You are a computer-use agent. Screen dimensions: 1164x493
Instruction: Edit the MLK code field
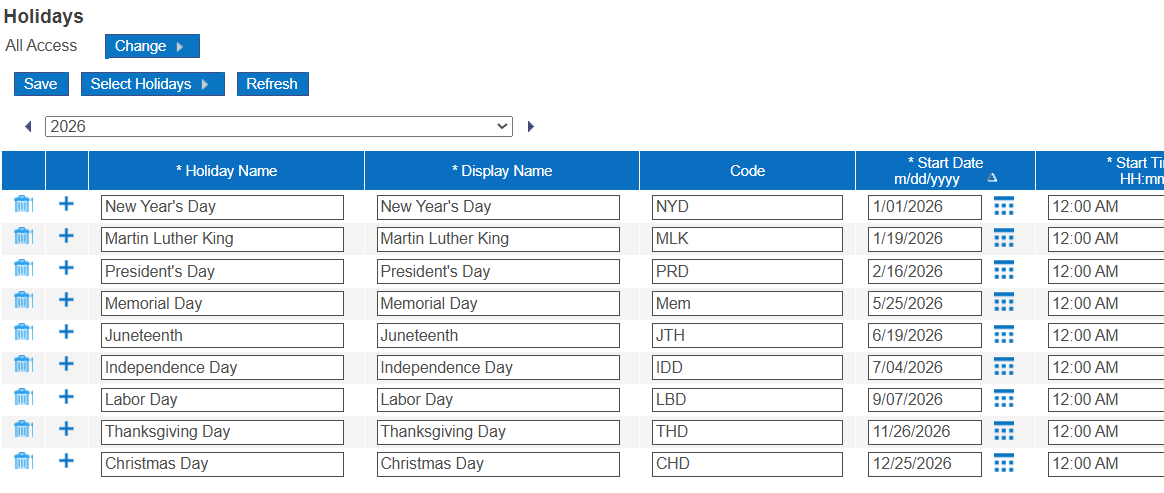pyautogui.click(x=748, y=239)
